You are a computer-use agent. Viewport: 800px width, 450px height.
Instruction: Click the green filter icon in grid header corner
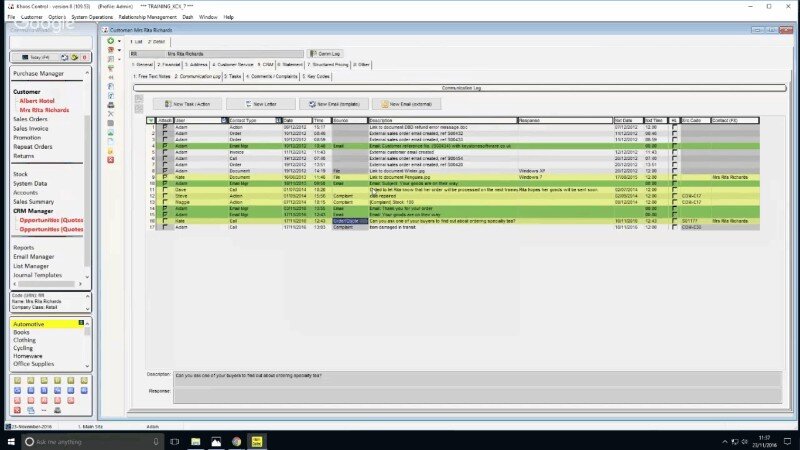tap(152, 120)
